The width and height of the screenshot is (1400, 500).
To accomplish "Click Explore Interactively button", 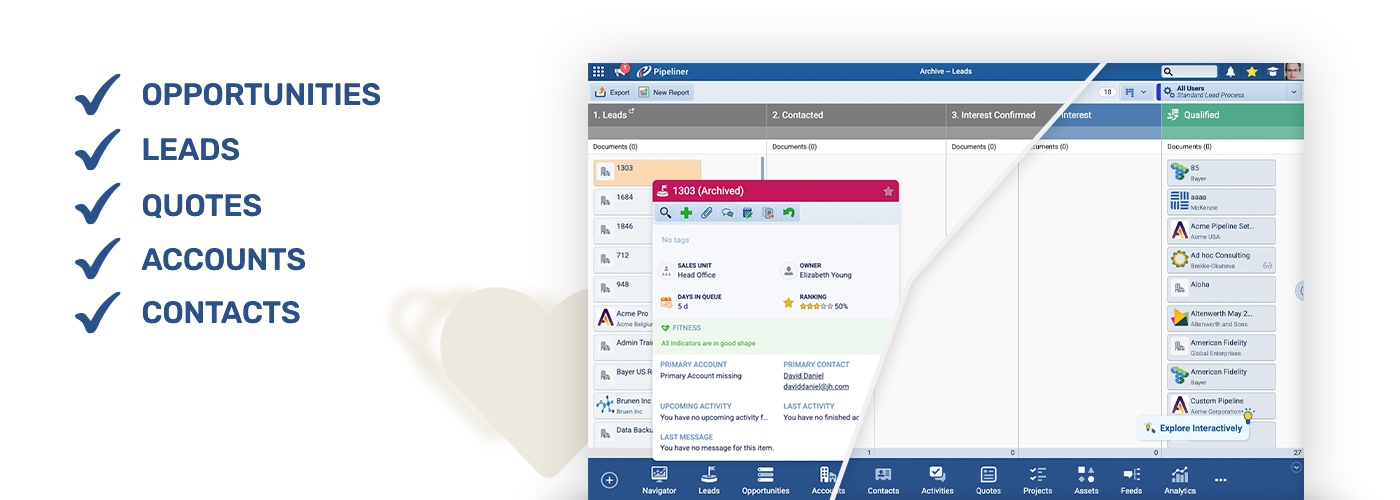I will 1194,428.
